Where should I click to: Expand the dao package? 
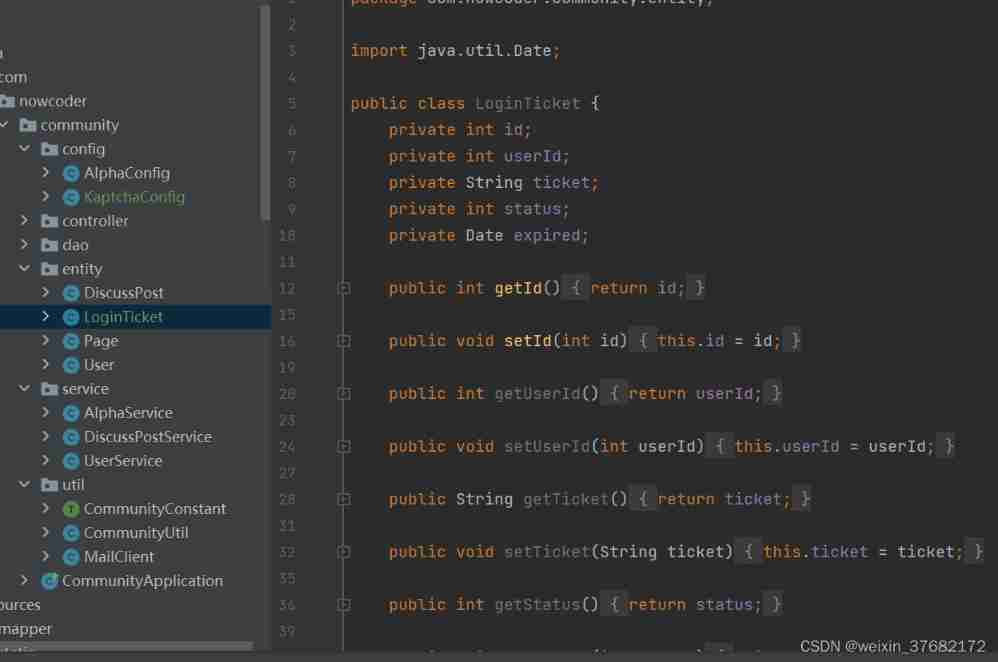point(25,245)
